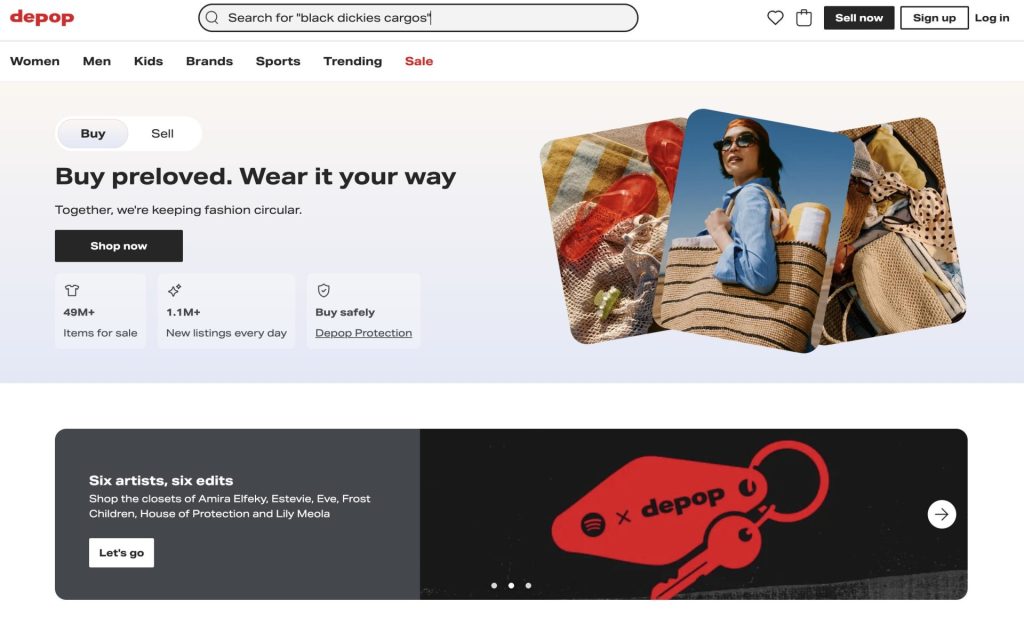Click the Sign up button
This screenshot has height=633, width=1024.
934,18
